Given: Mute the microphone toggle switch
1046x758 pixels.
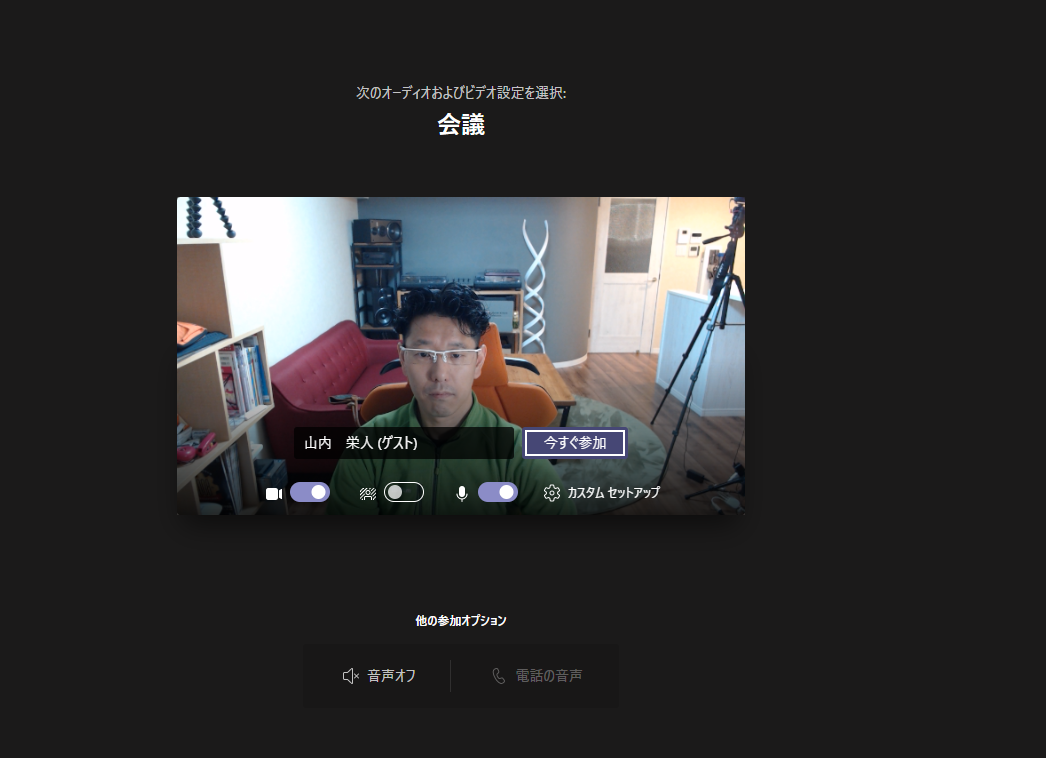Looking at the screenshot, I should click(x=498, y=492).
